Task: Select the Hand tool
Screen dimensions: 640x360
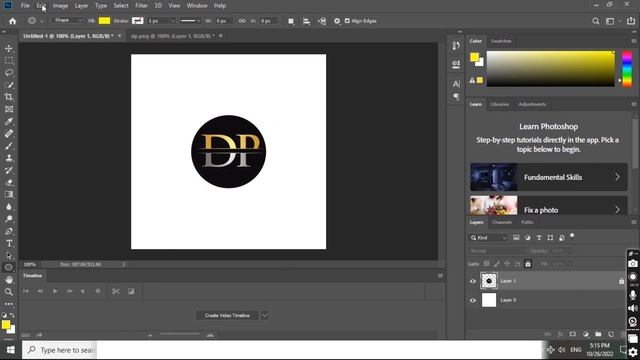Action: pos(9,280)
